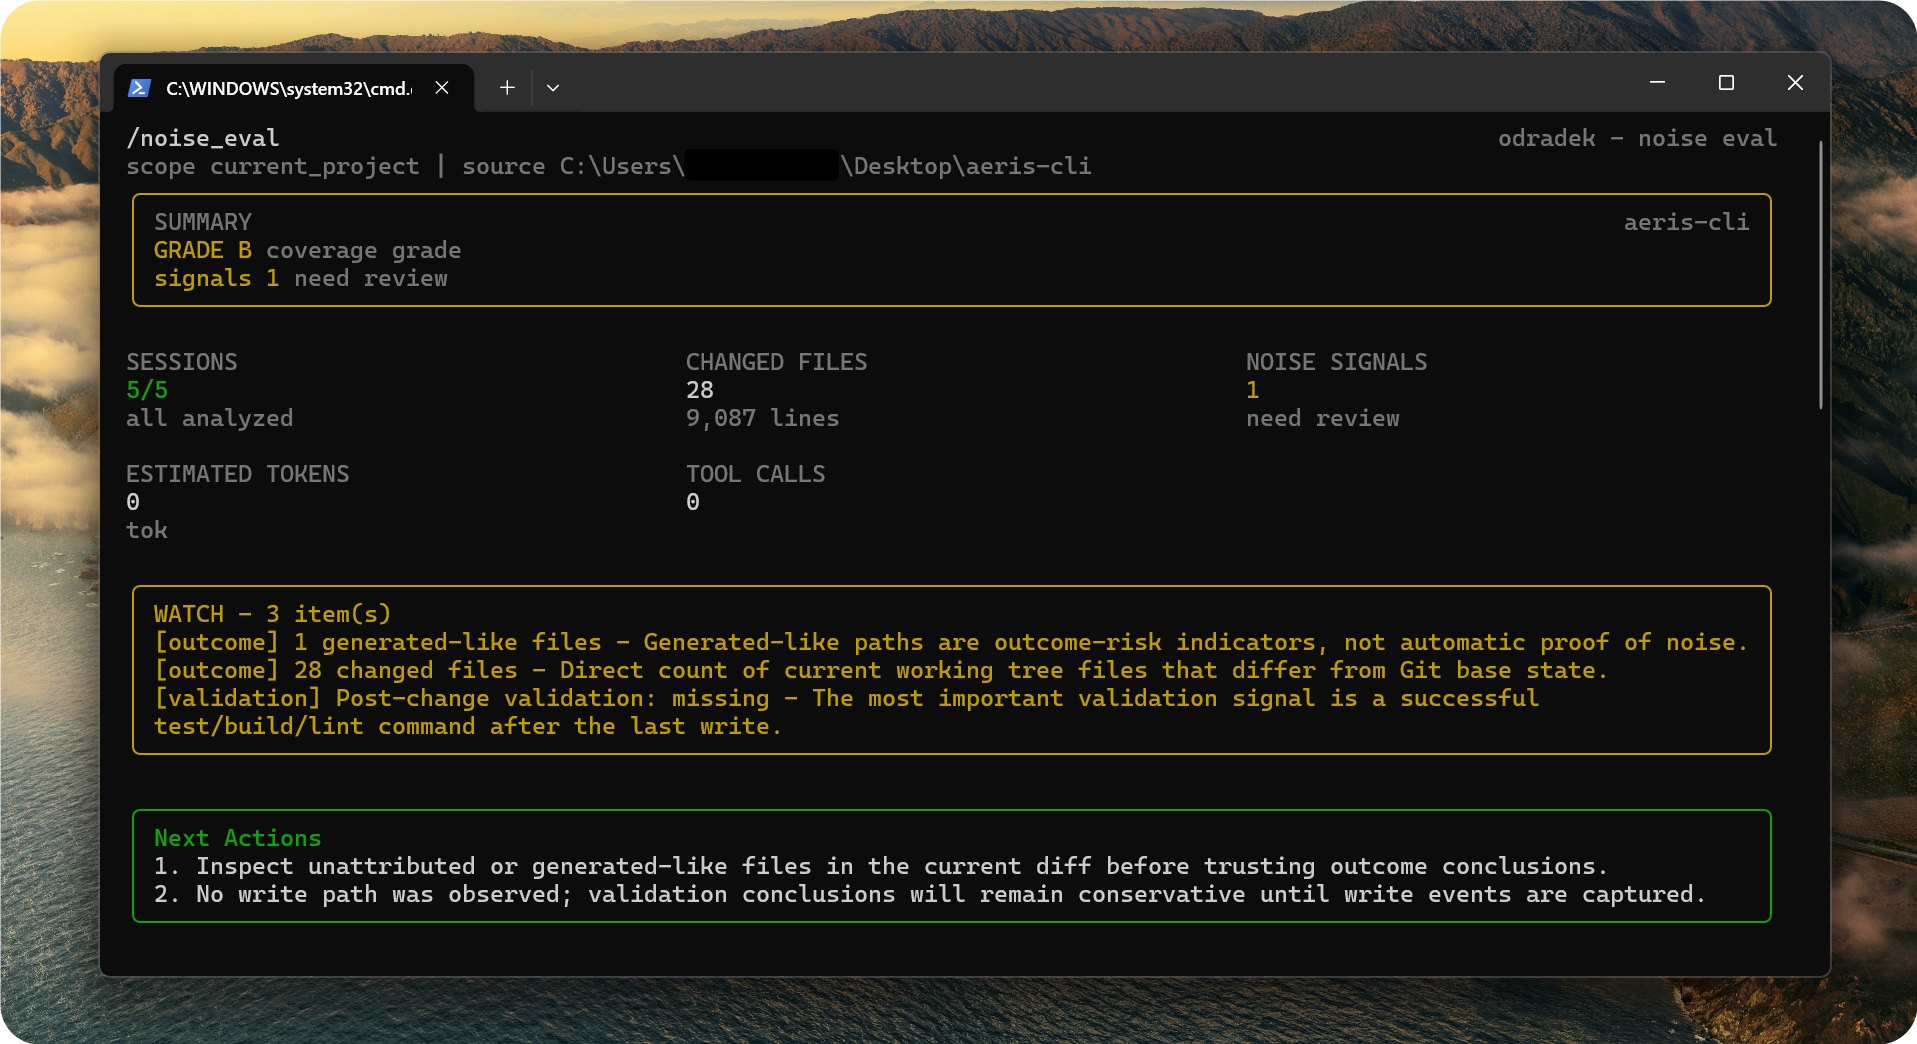Click the 'odradek – noise eval' header text
The width and height of the screenshot is (1917, 1044).
click(1637, 138)
